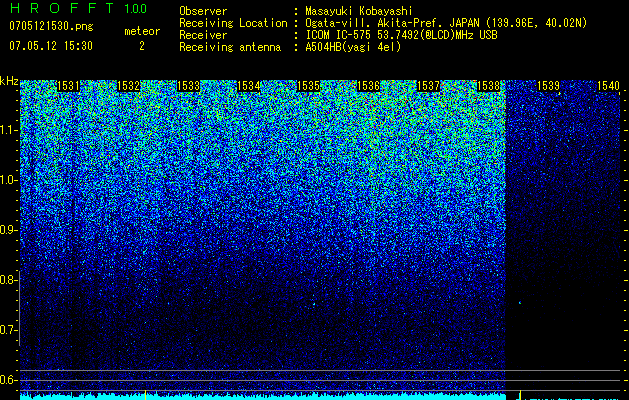Click the 1533 time marker
Screen dimensions: 629x400
[189, 86]
